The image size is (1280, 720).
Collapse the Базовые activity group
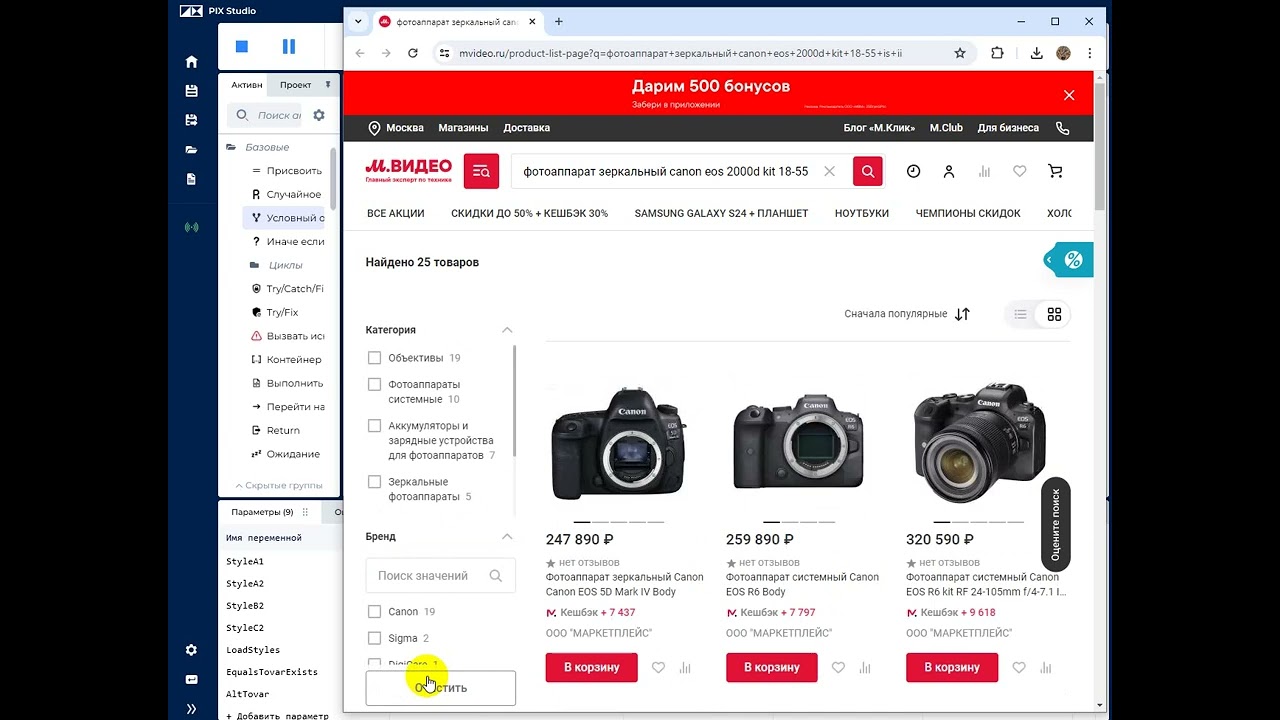pyautogui.click(x=231, y=147)
